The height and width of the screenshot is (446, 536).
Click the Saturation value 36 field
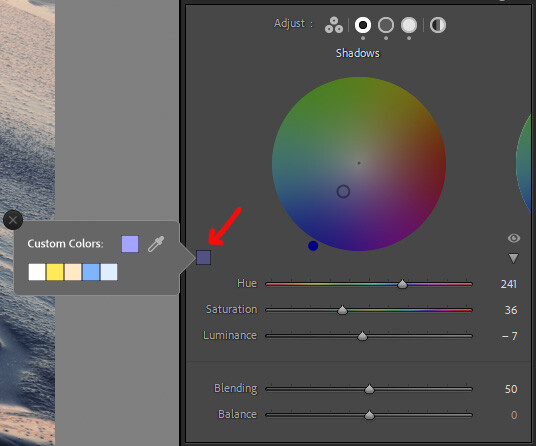511,310
